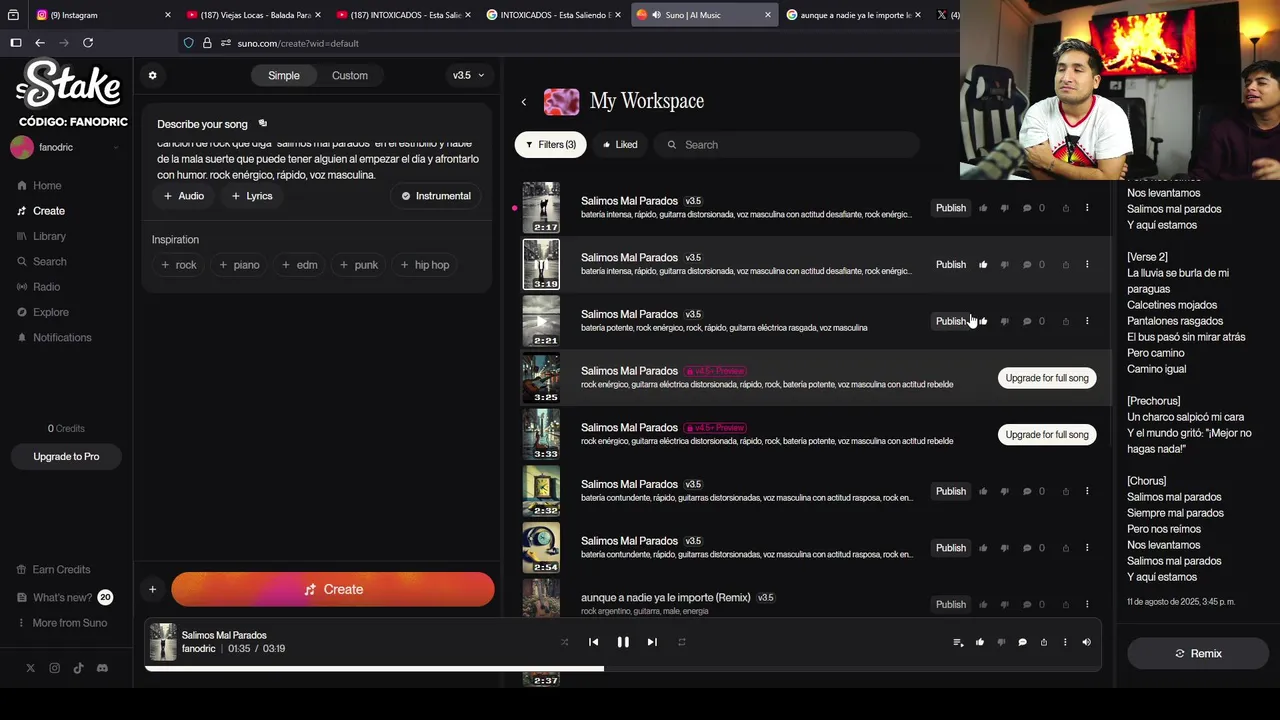Open Suno's Discord link in the sidebar footer
The width and height of the screenshot is (1280, 720).
click(102, 668)
